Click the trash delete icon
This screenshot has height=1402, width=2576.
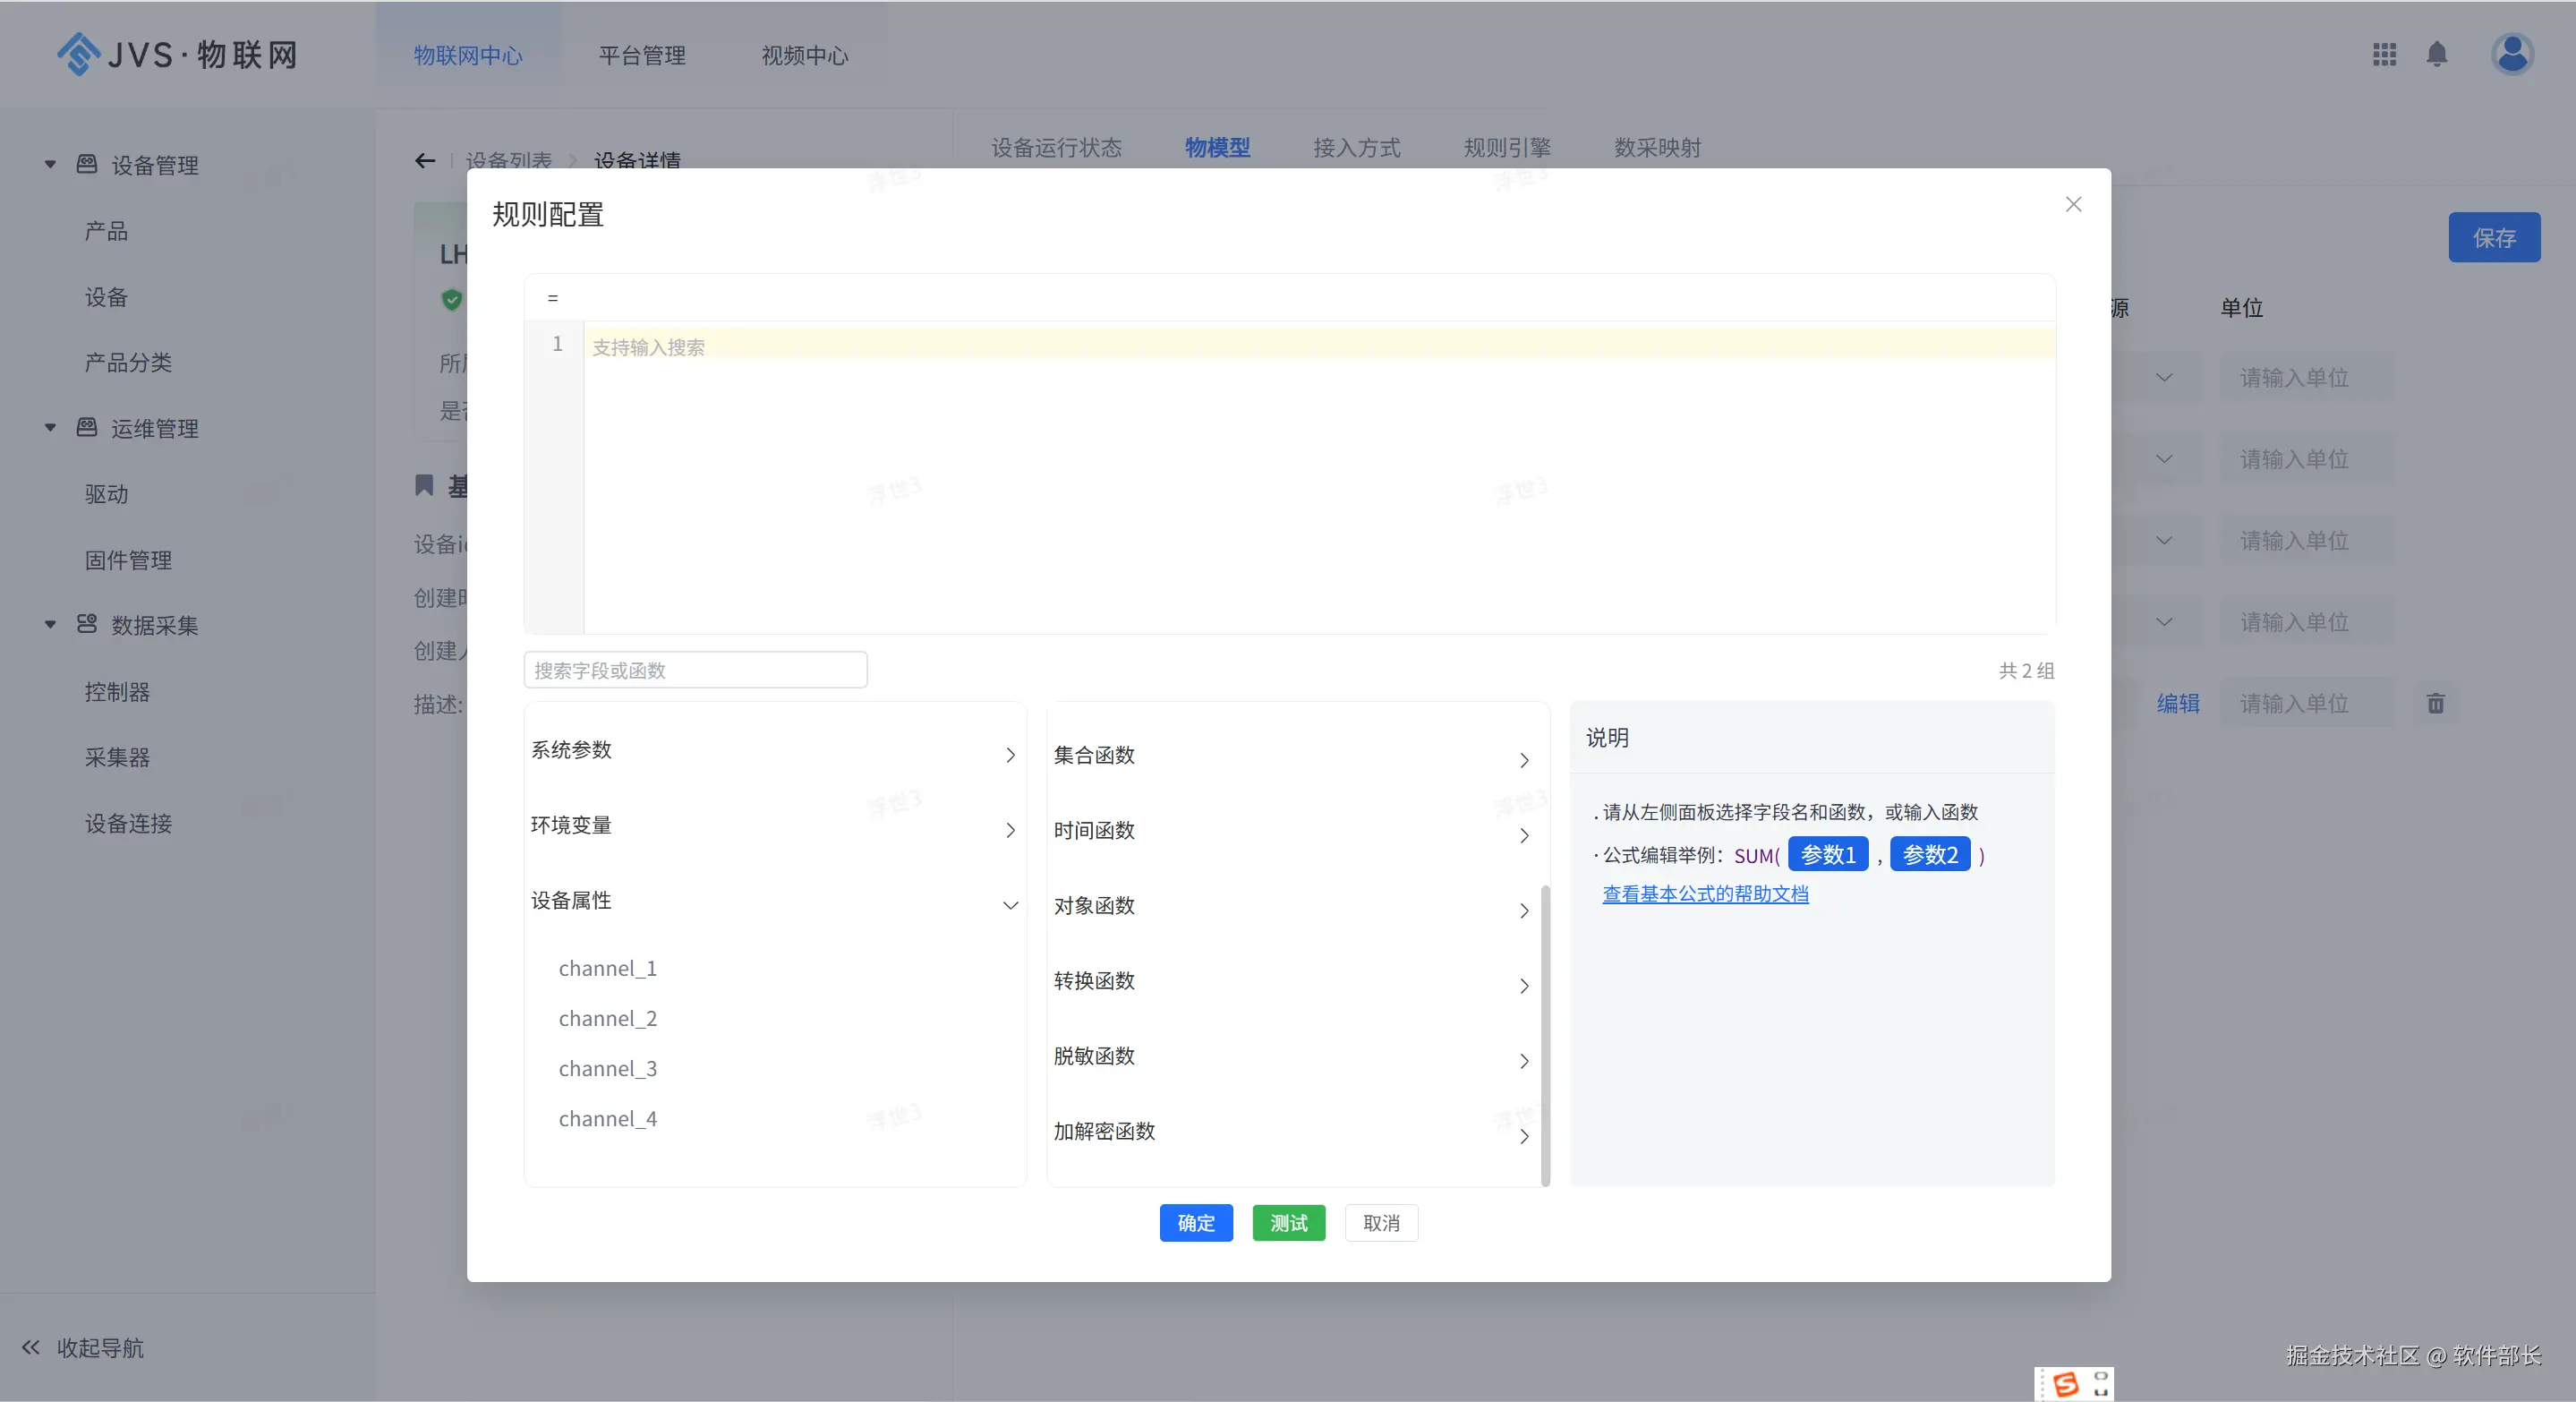pos(2435,704)
